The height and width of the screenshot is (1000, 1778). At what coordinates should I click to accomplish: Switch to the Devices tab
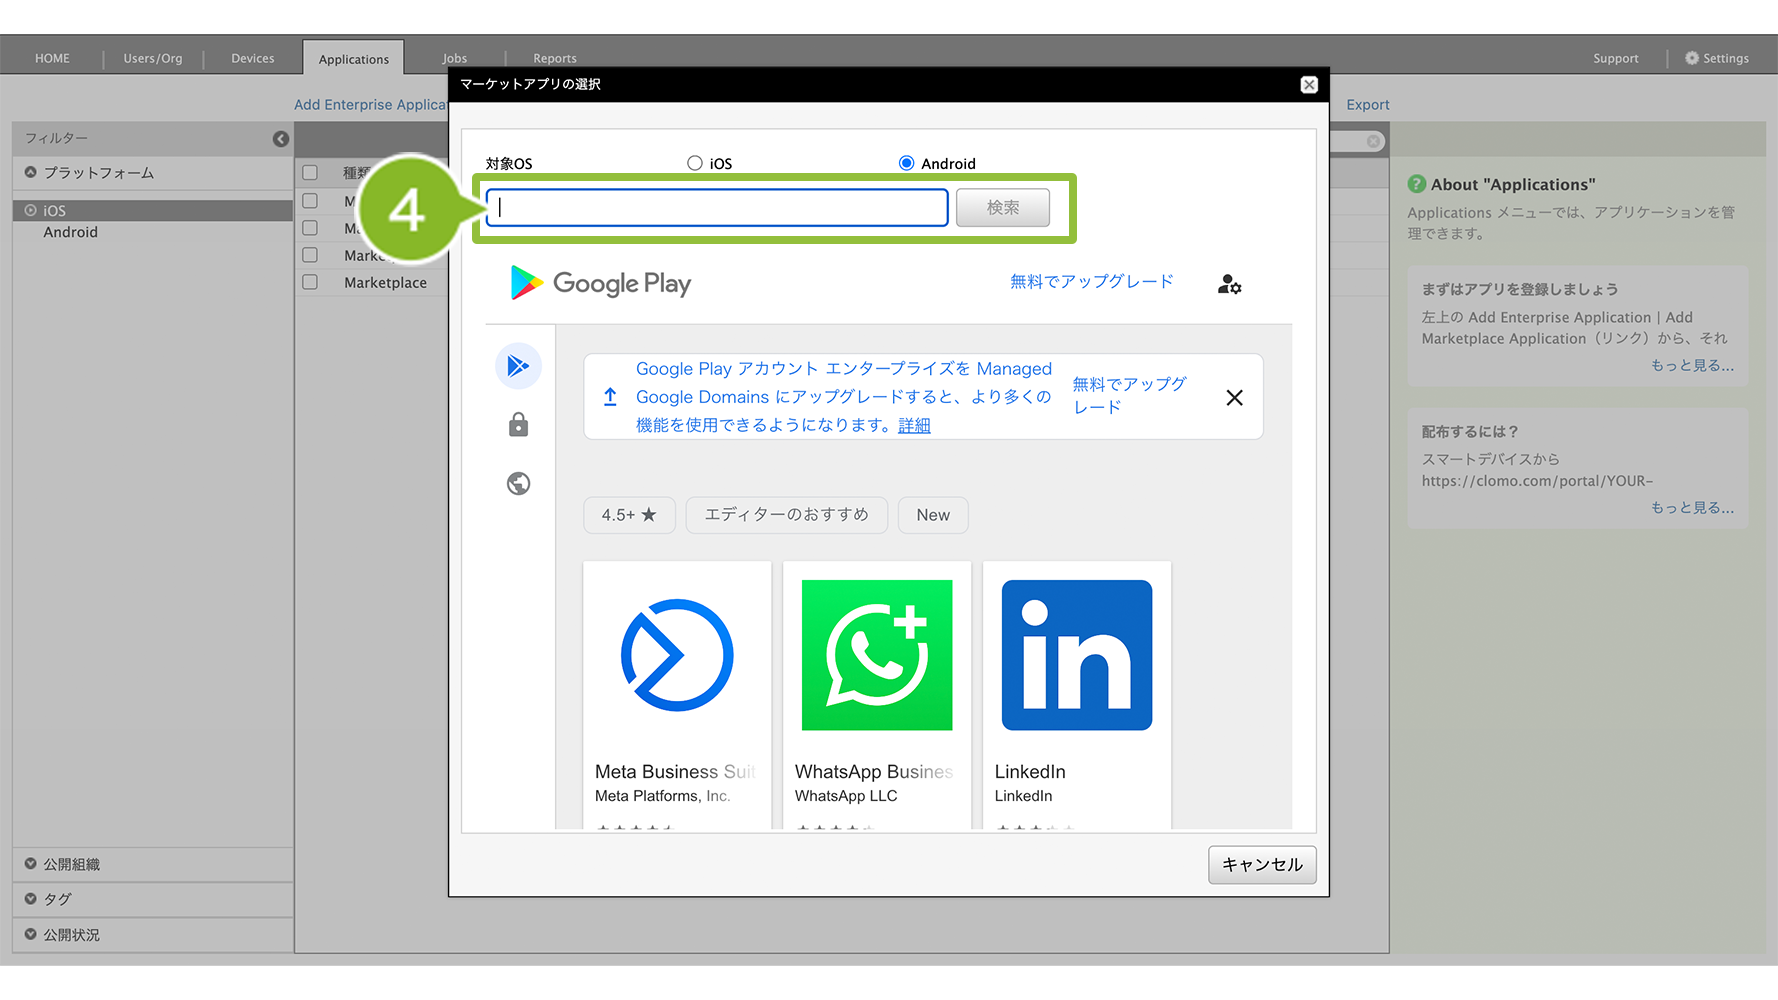[252, 58]
